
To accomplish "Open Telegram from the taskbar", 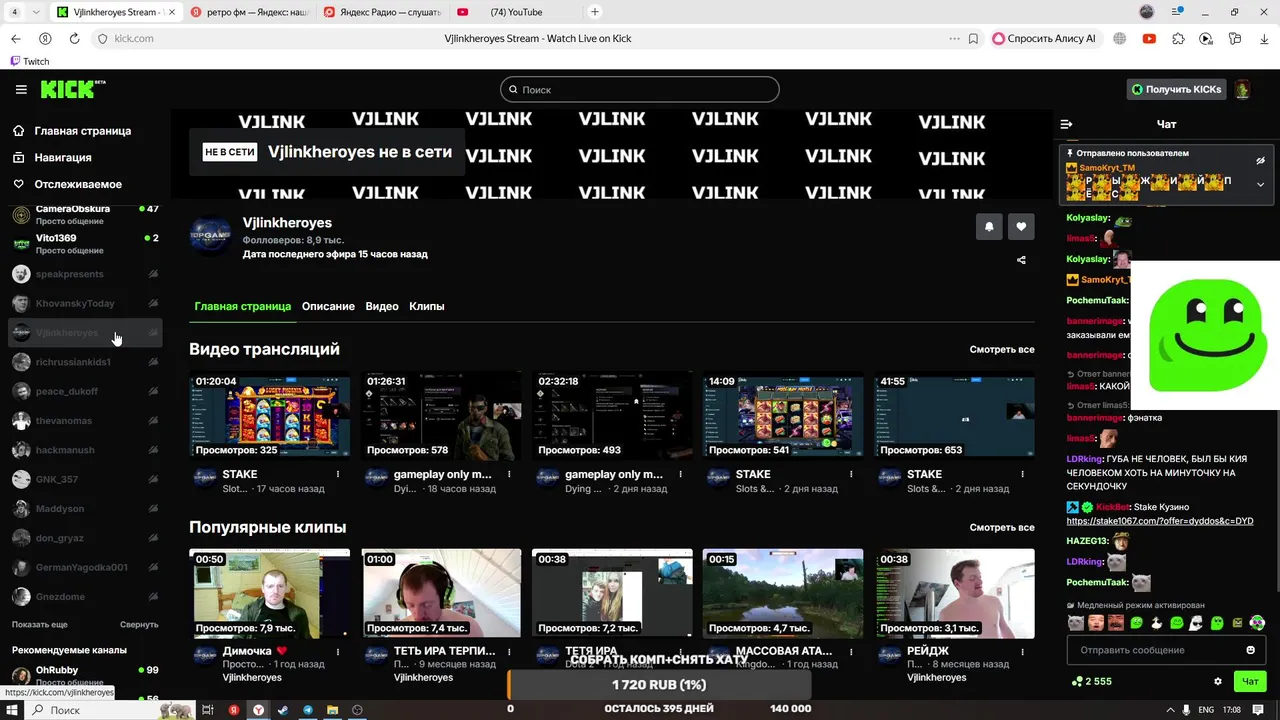I will (308, 709).
